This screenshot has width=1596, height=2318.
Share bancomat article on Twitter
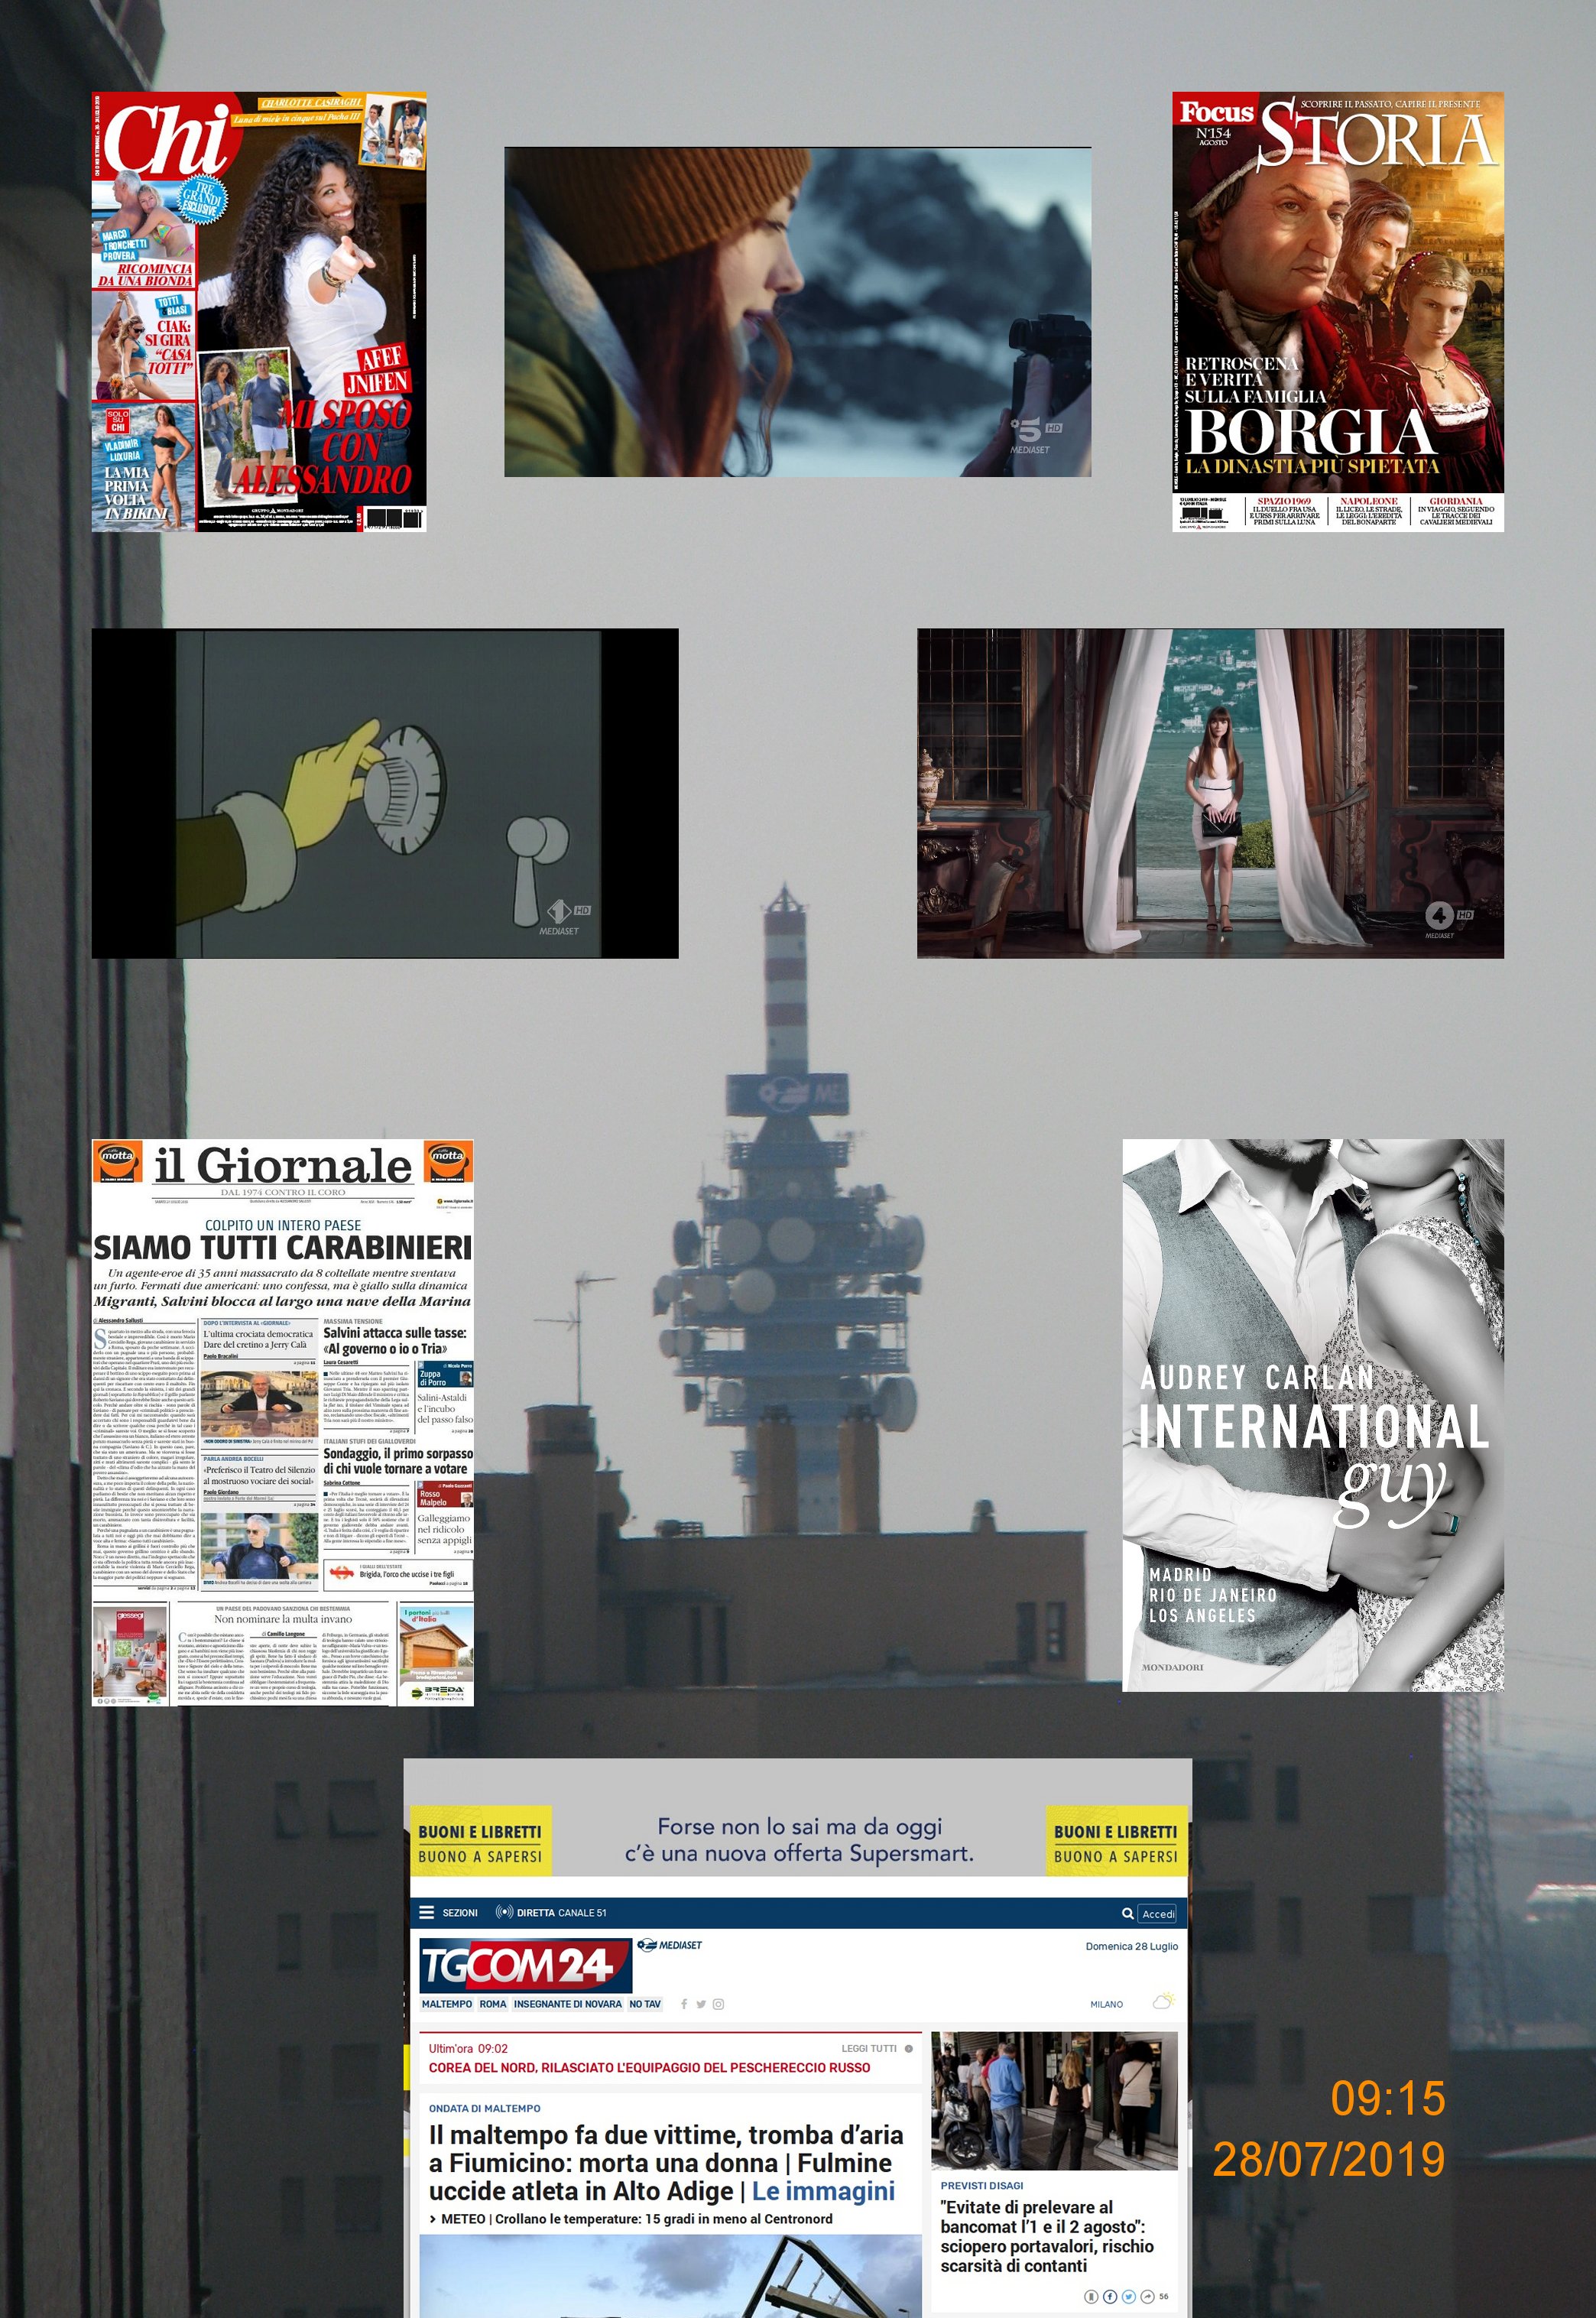tap(1129, 2297)
